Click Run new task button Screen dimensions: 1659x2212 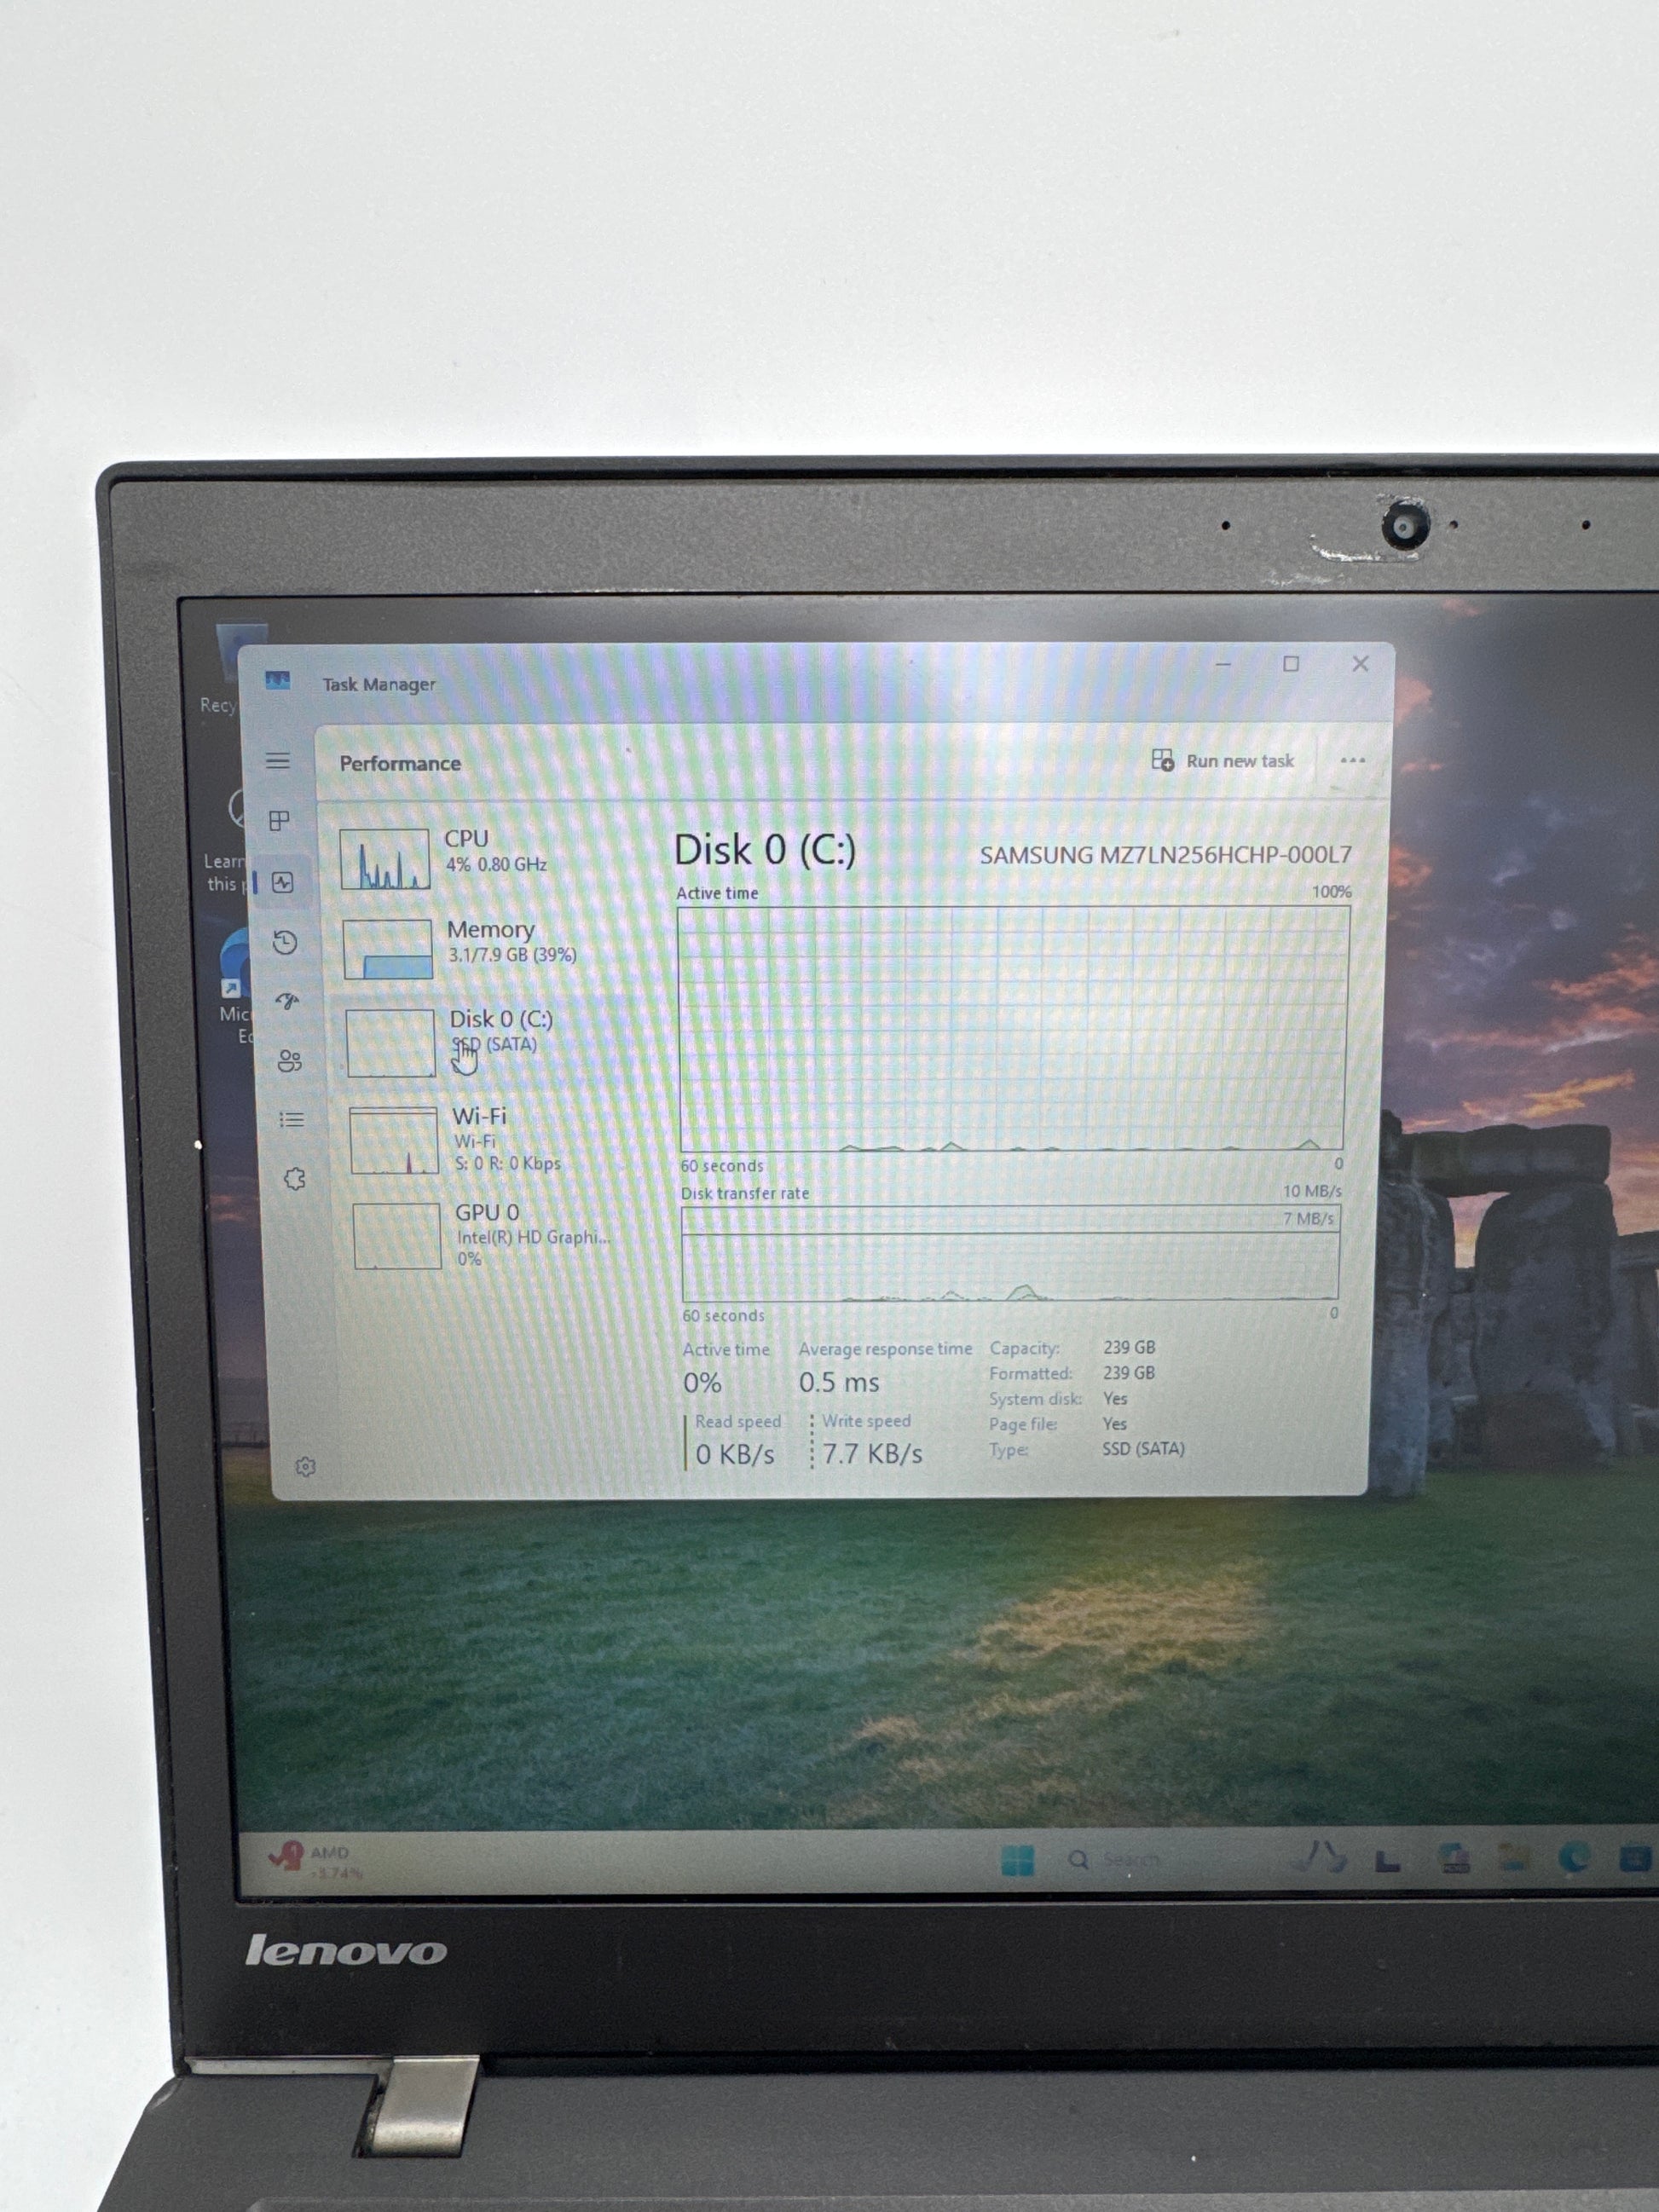(1223, 761)
